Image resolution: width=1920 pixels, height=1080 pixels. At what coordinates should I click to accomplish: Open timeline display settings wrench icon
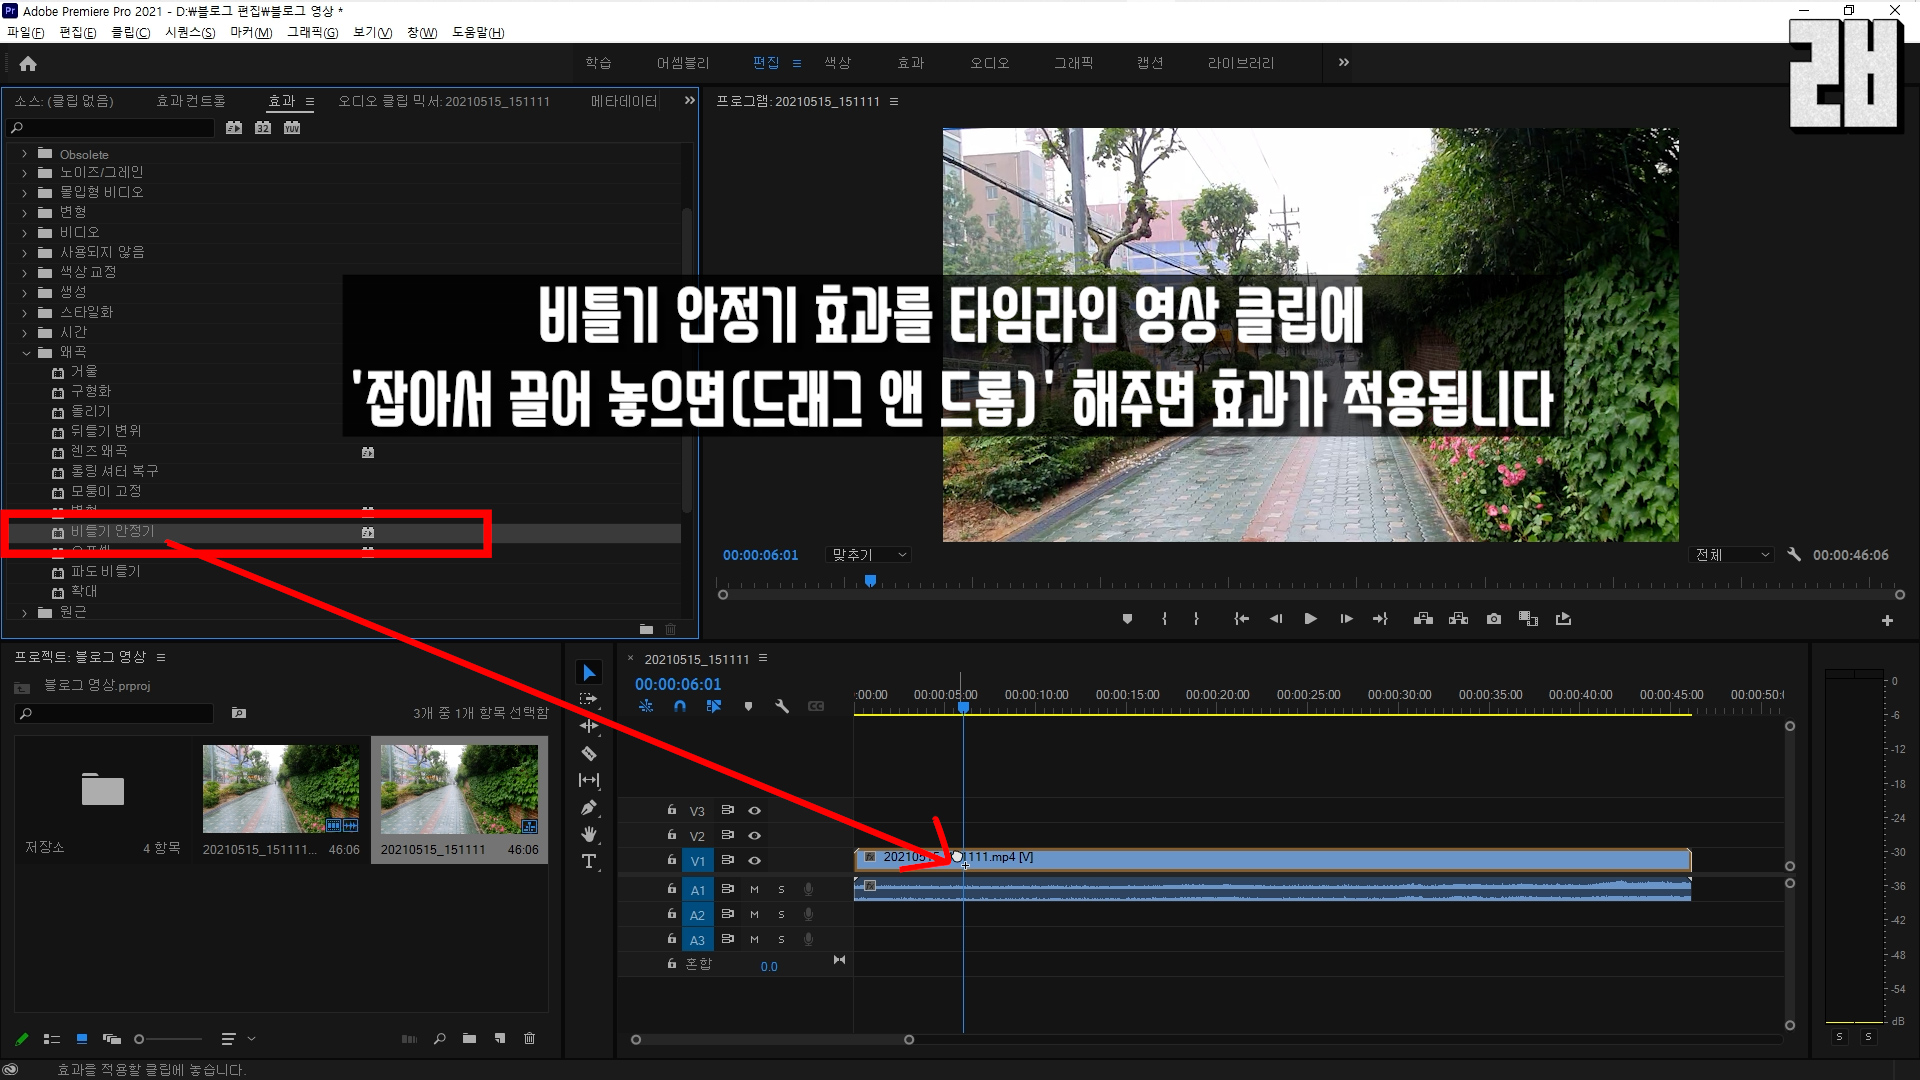point(782,706)
